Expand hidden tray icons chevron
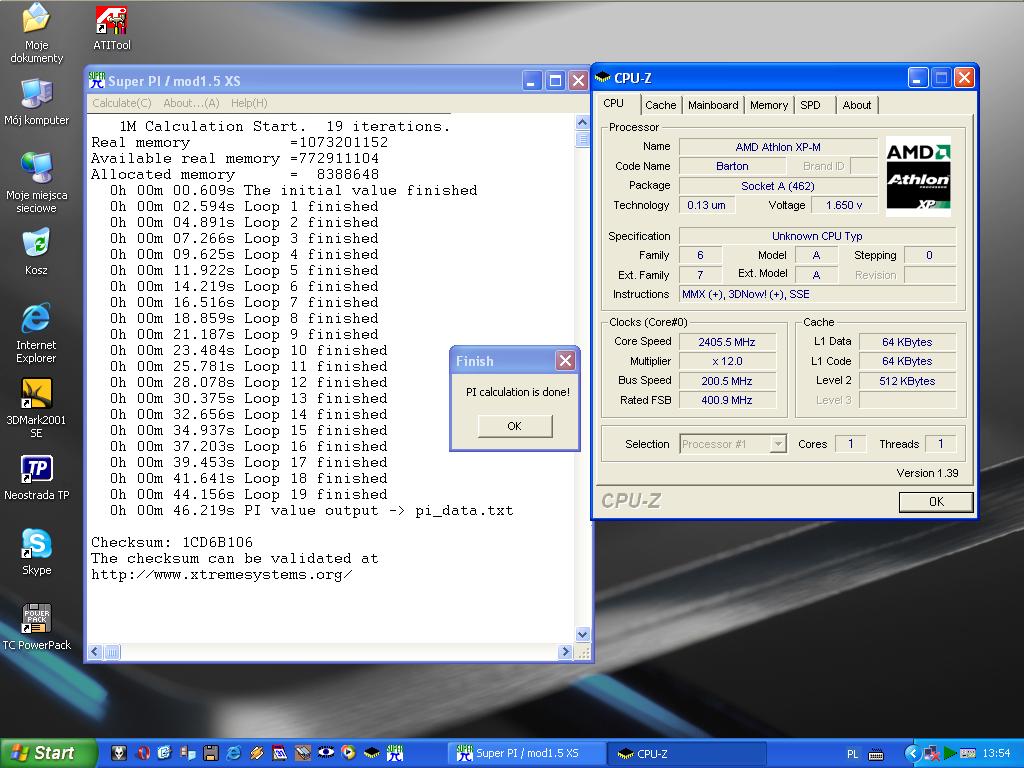Screen dimensions: 1024x768 913,754
